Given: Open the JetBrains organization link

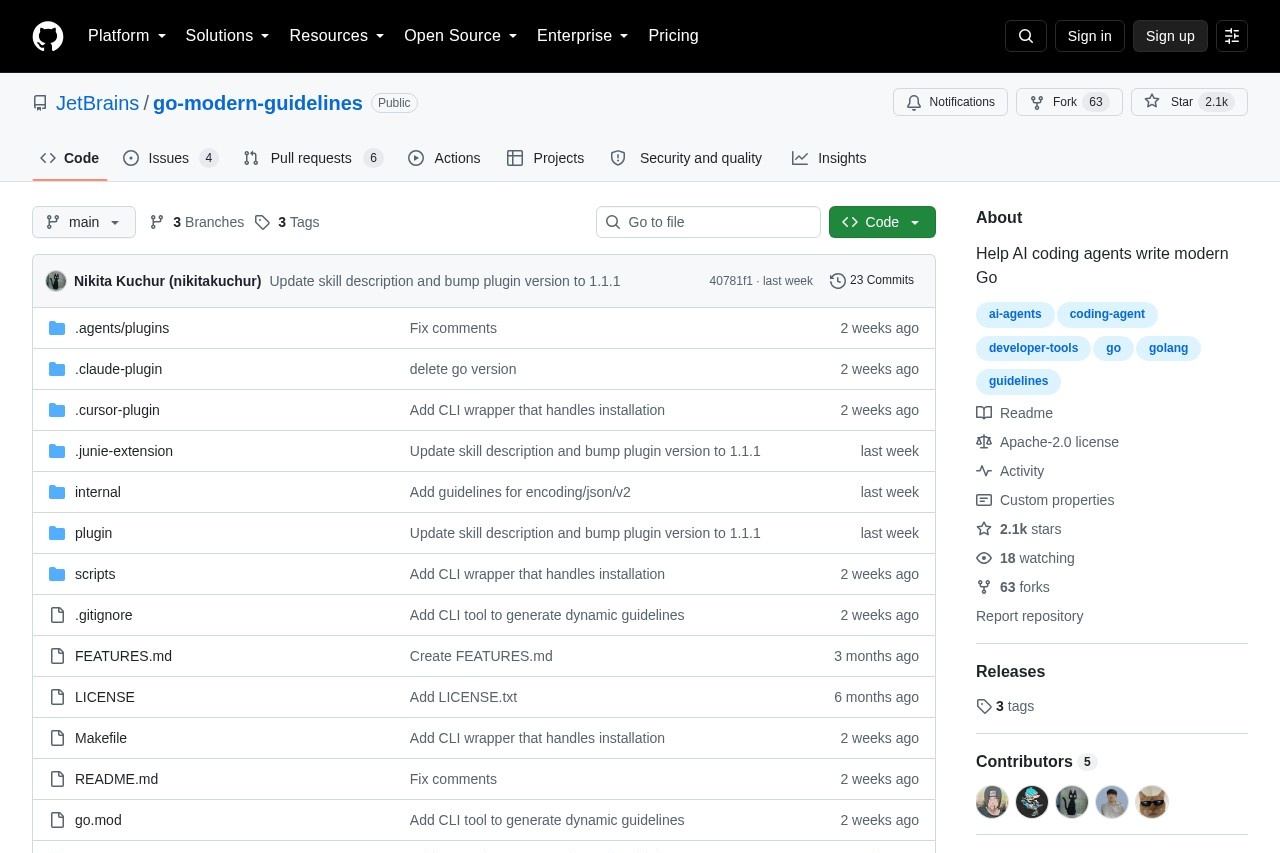Looking at the screenshot, I should click(x=97, y=103).
